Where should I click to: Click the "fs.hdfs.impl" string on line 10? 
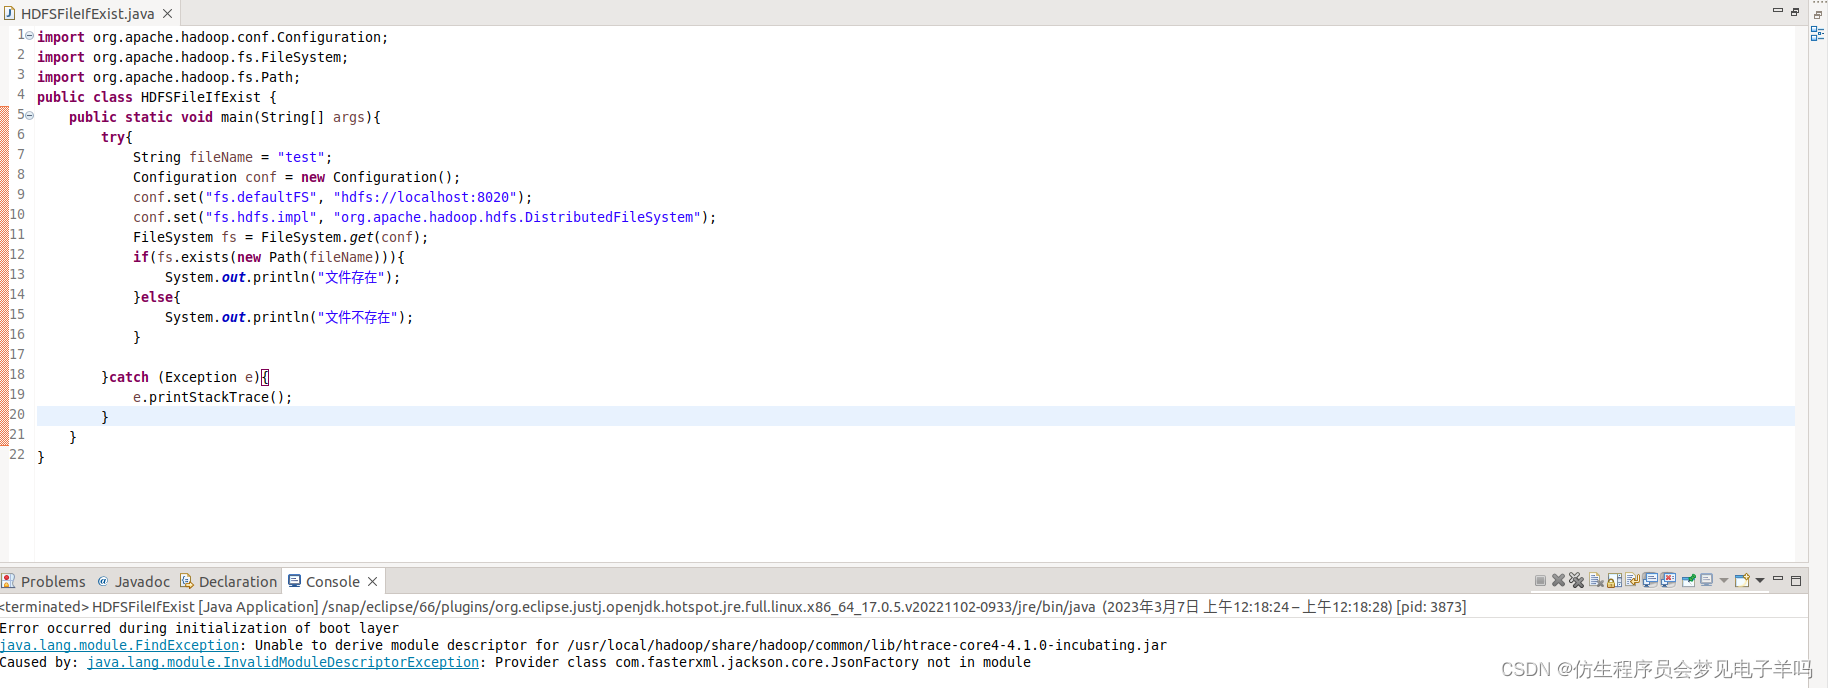tap(261, 217)
